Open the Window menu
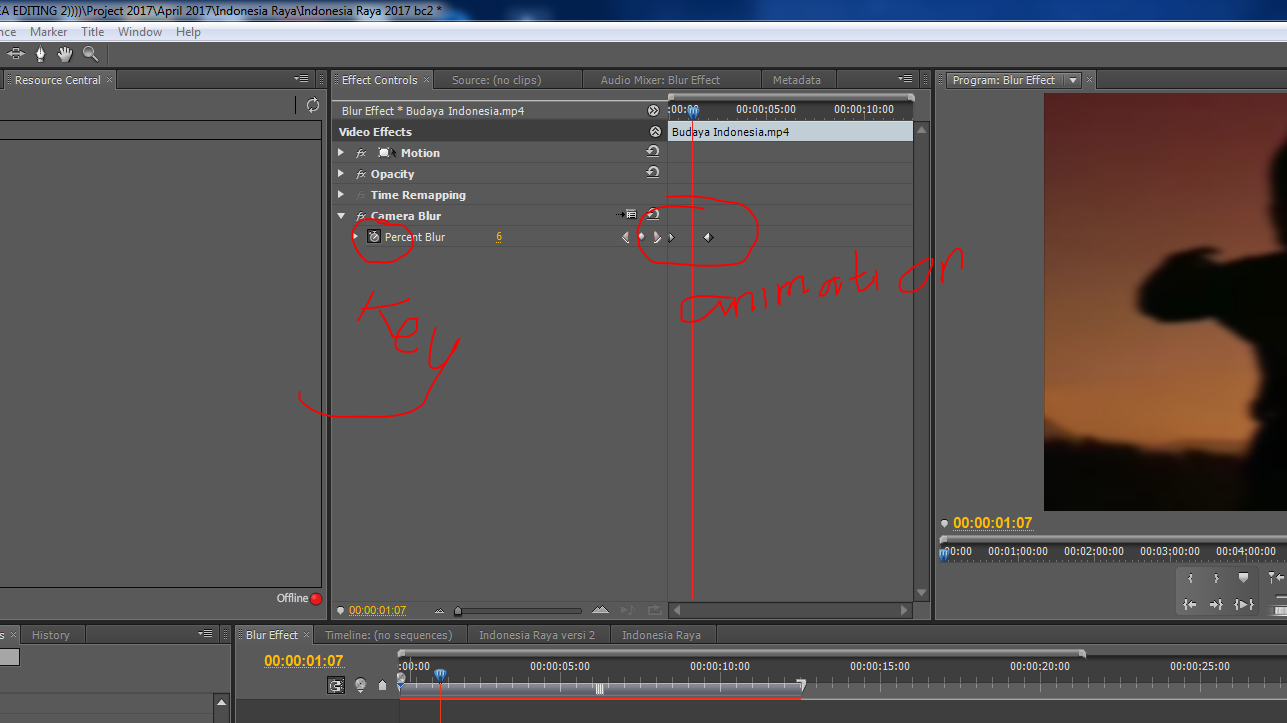1287x723 pixels. pyautogui.click(x=139, y=31)
